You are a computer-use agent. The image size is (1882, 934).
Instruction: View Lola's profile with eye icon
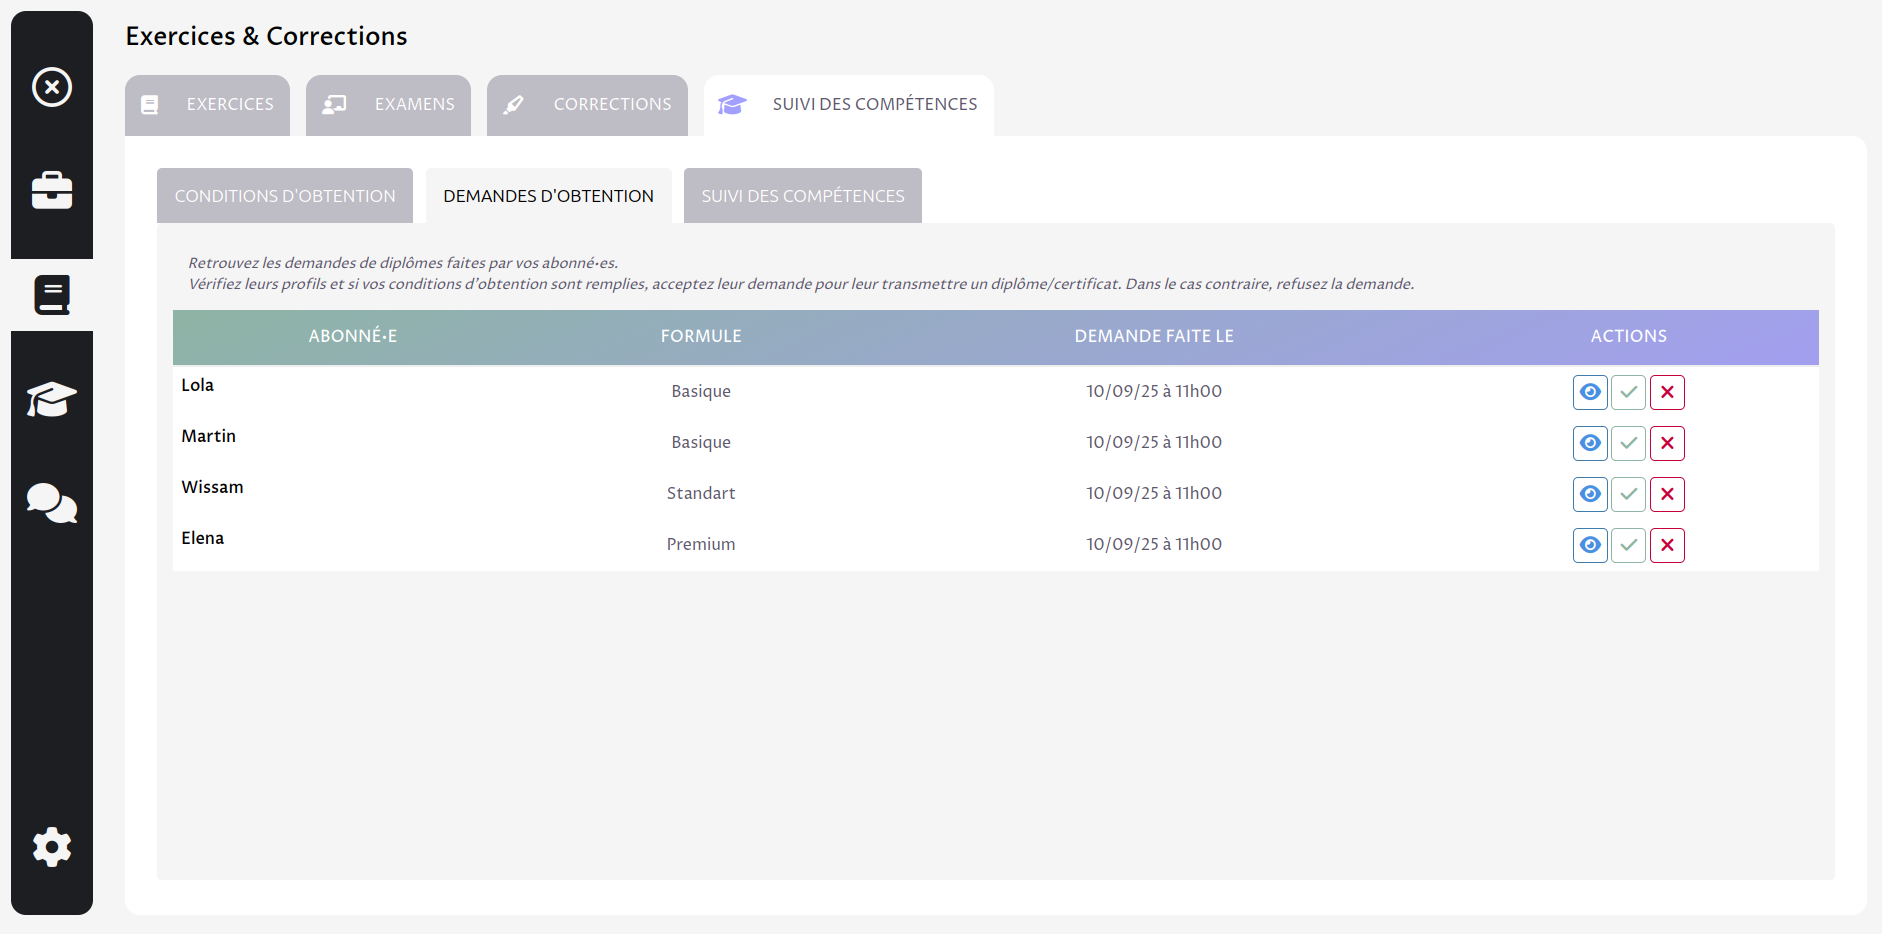click(x=1590, y=392)
